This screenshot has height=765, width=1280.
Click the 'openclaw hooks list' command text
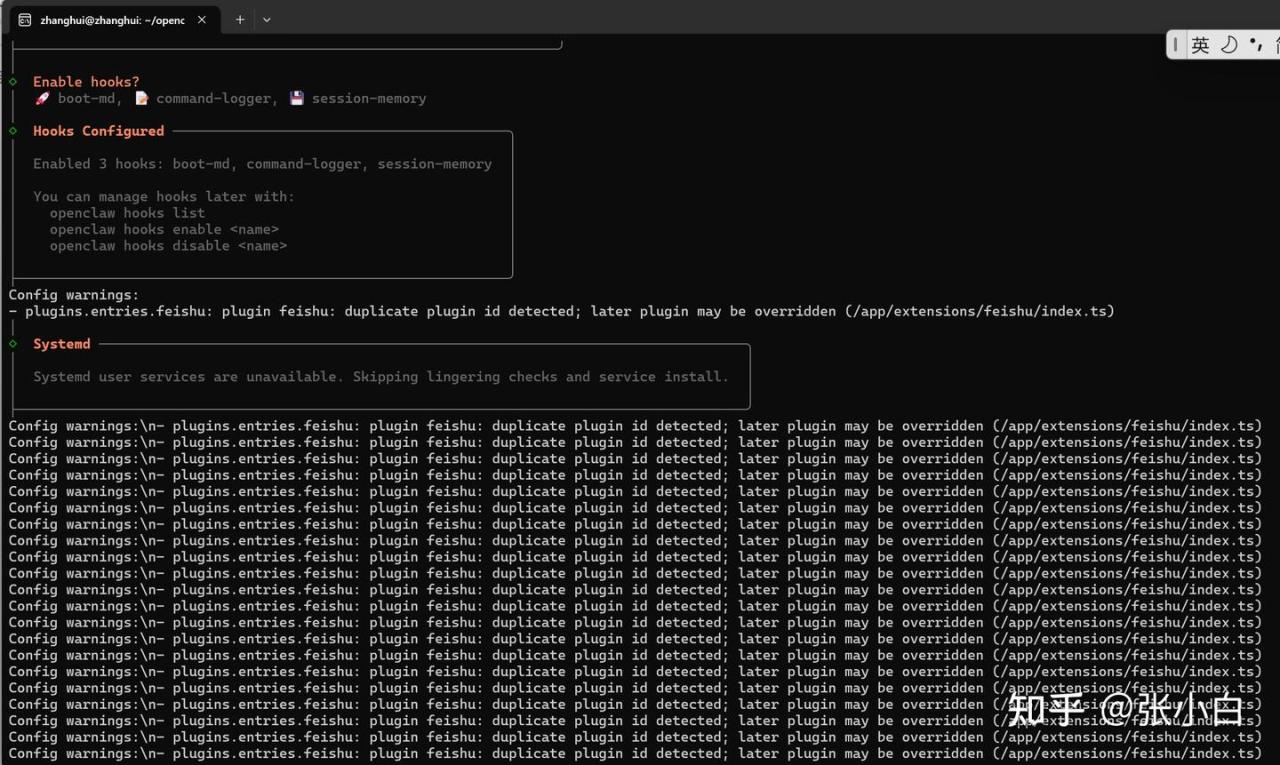pos(127,213)
